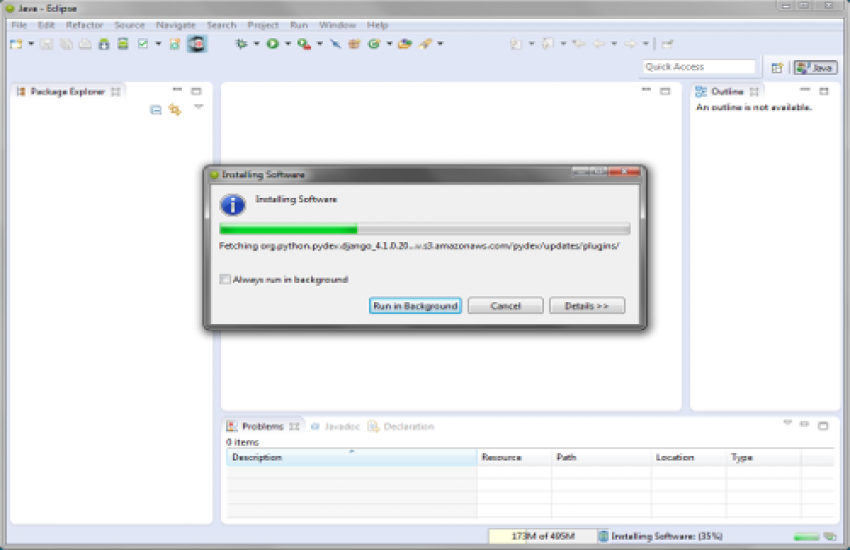Click the New Java Class green icon

click(x=374, y=44)
